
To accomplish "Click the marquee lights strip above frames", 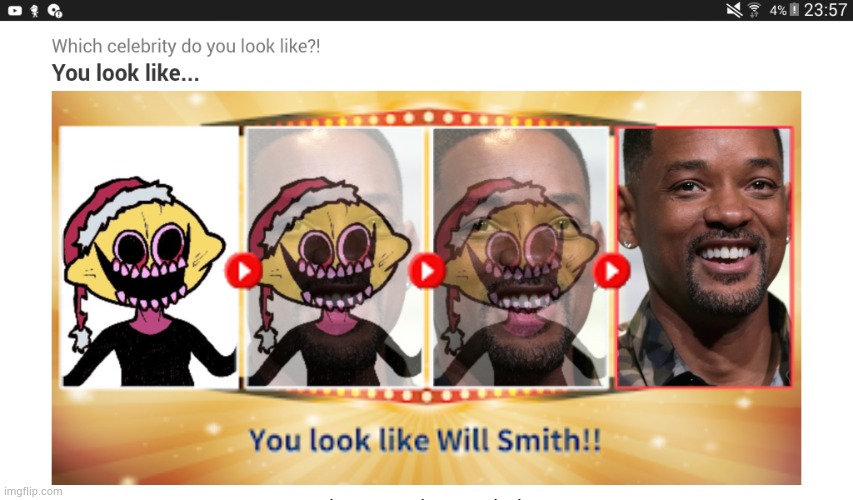I will point(428,118).
